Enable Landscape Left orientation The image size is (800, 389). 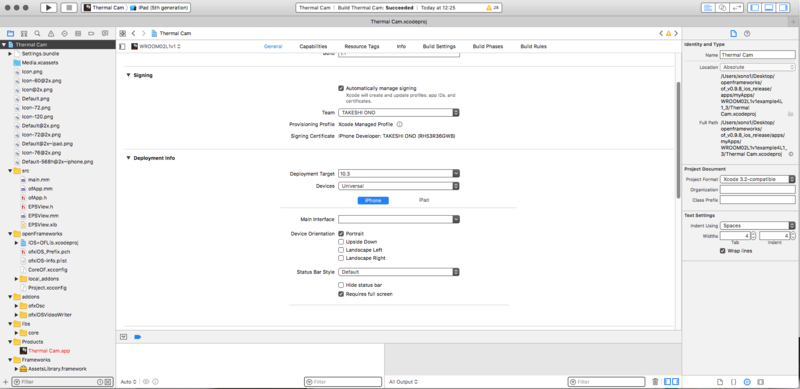pos(341,250)
